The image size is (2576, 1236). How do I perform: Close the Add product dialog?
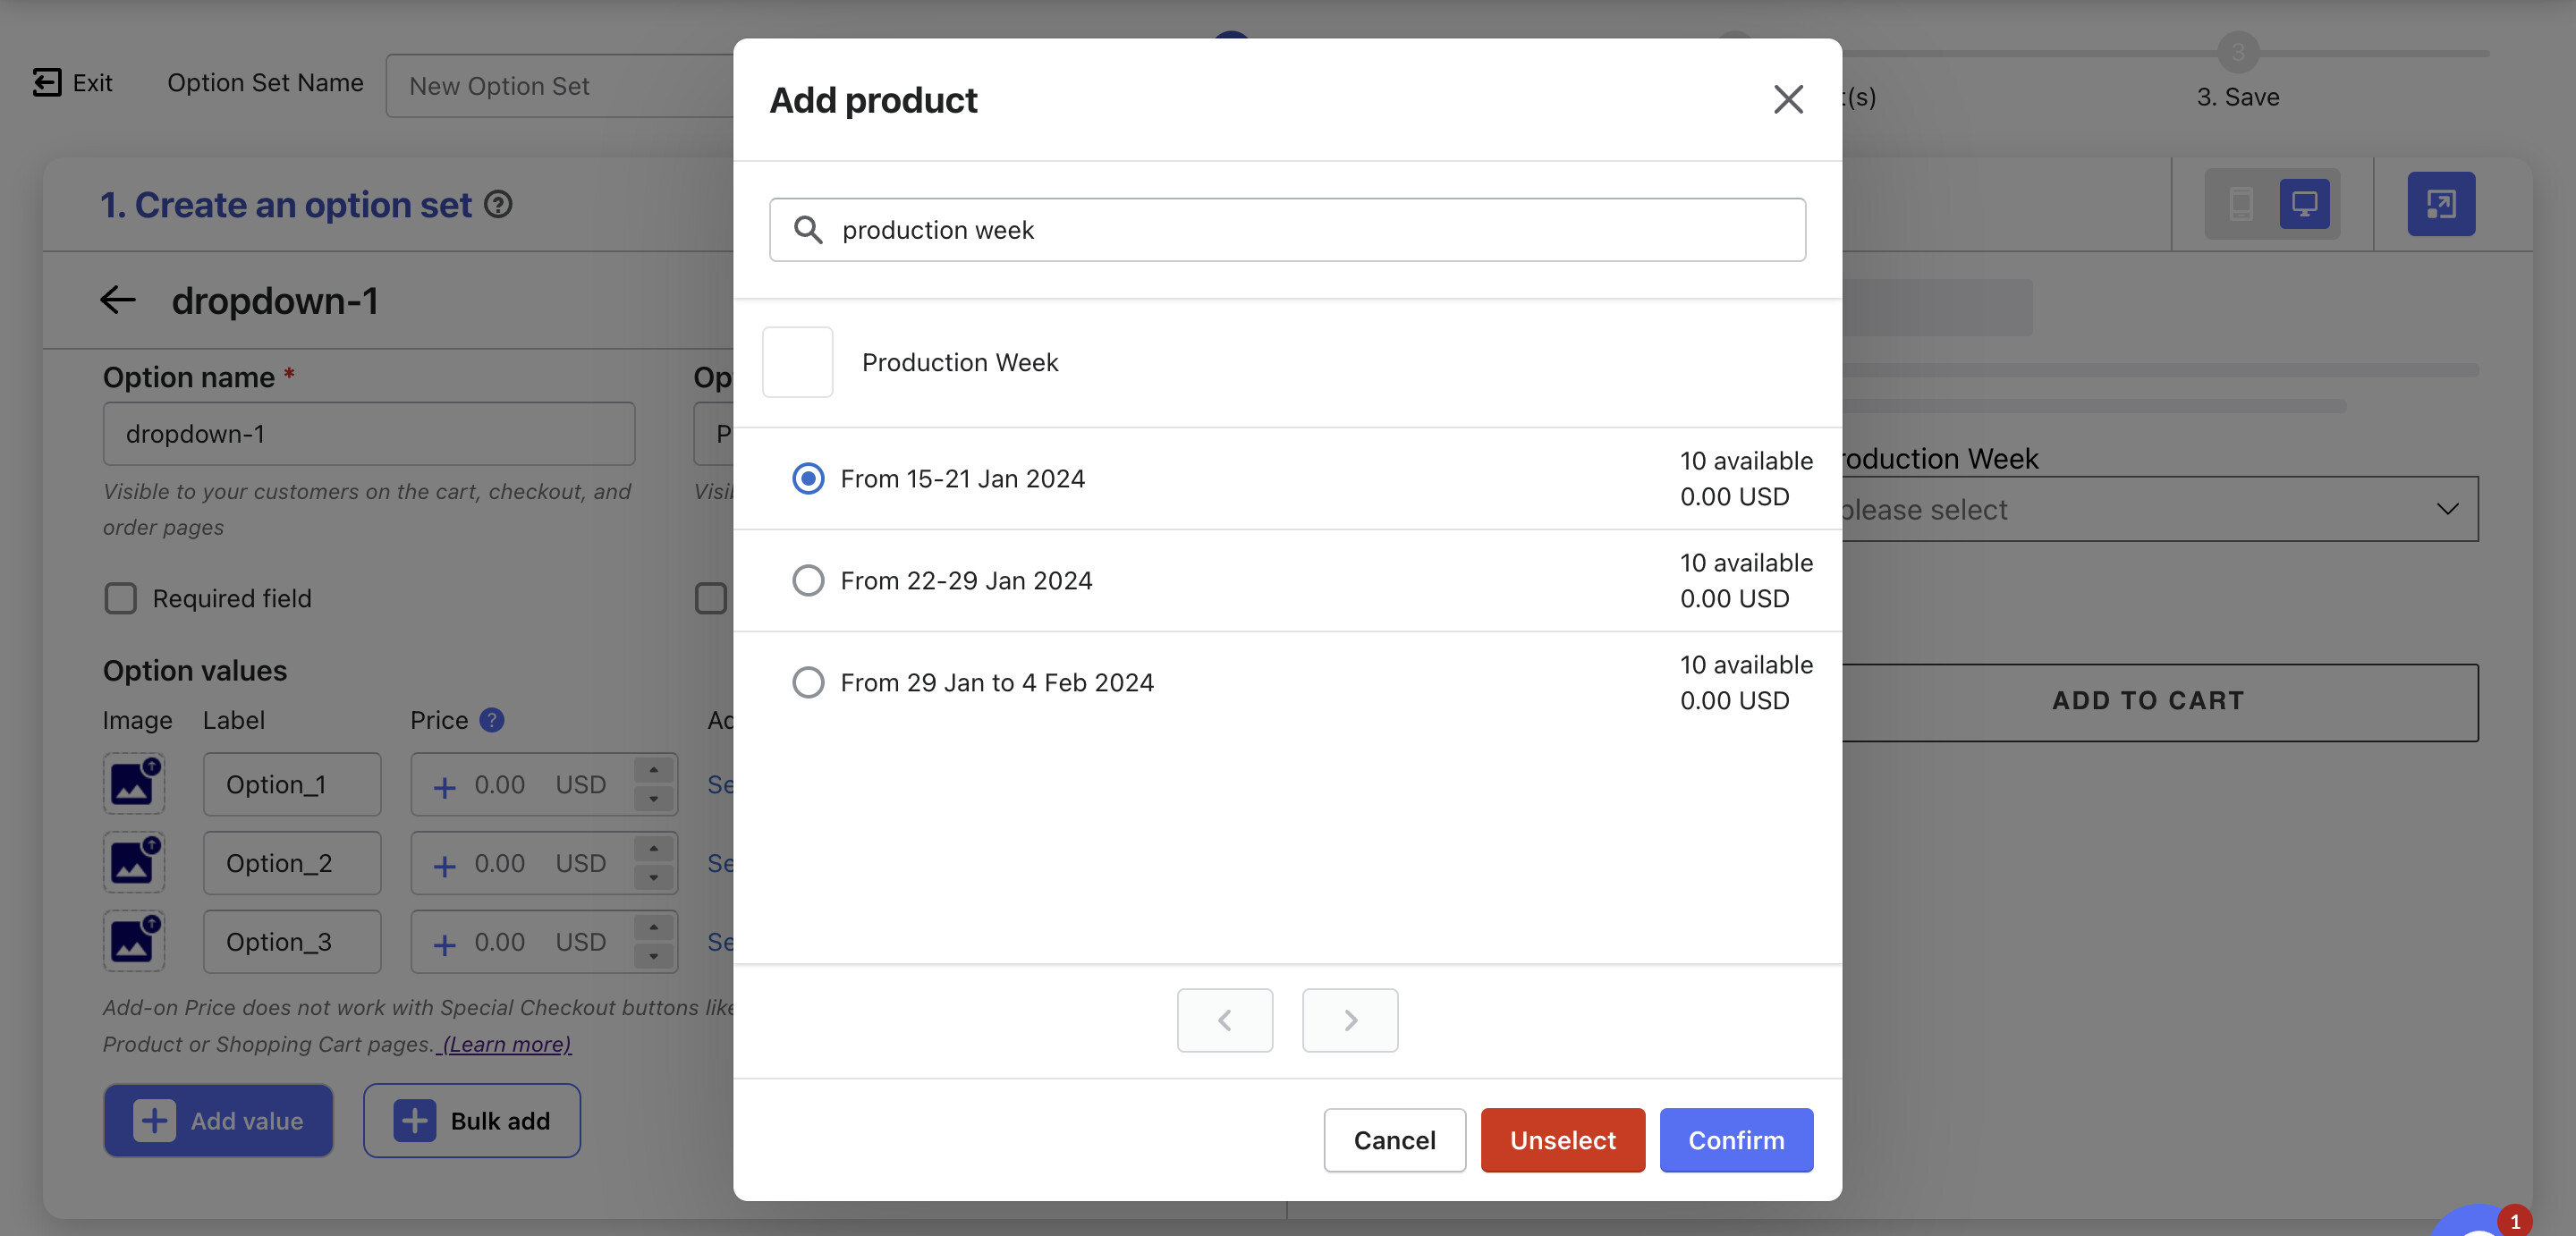[x=1787, y=99]
